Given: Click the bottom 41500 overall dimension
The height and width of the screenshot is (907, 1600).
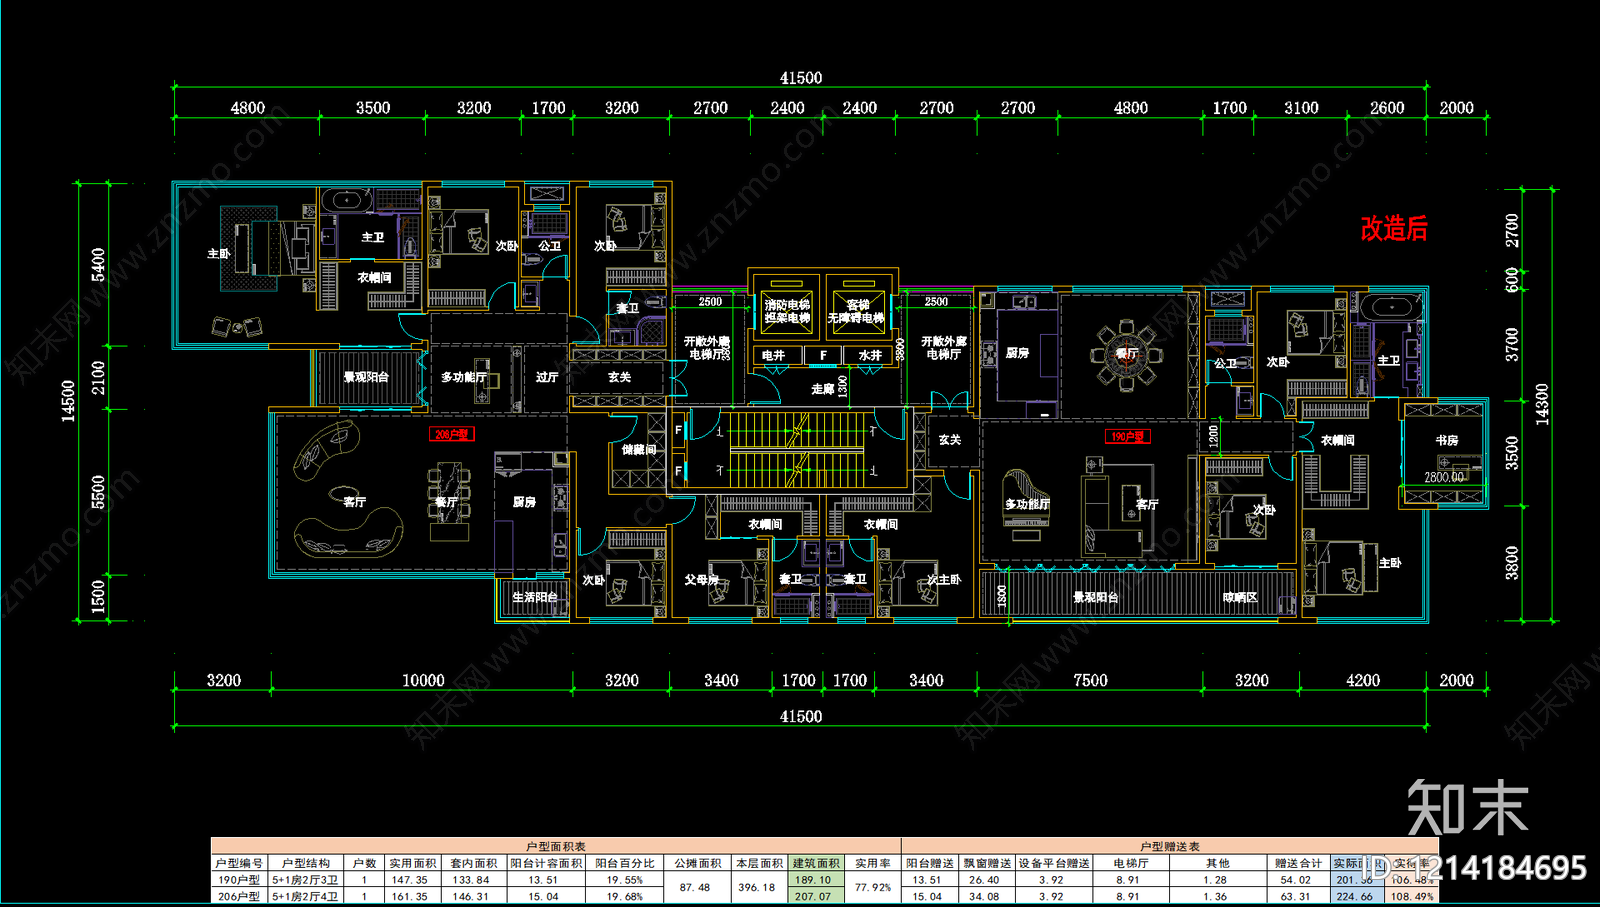Looking at the screenshot, I should click(801, 716).
